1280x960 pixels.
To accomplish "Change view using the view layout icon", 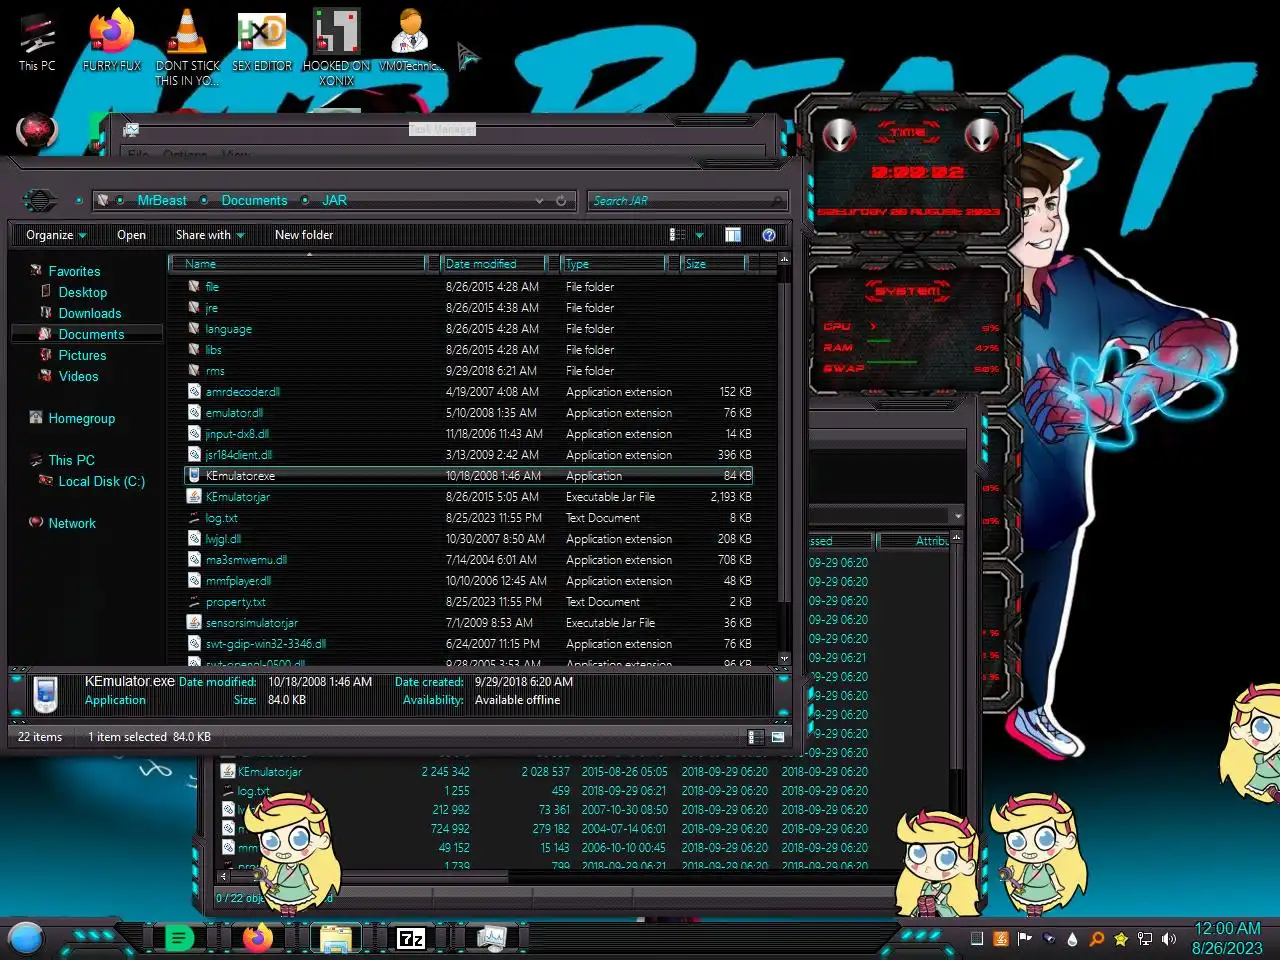I will coord(677,235).
